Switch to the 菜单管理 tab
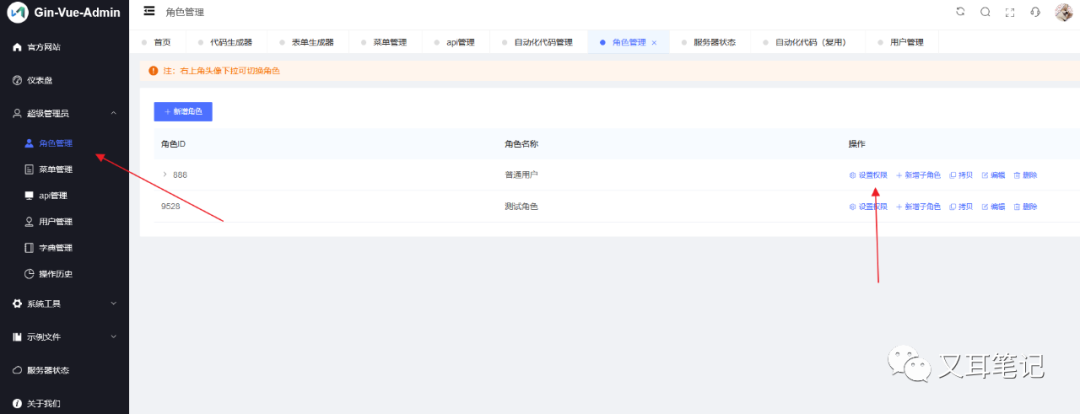This screenshot has height=414, width=1080. pos(386,42)
